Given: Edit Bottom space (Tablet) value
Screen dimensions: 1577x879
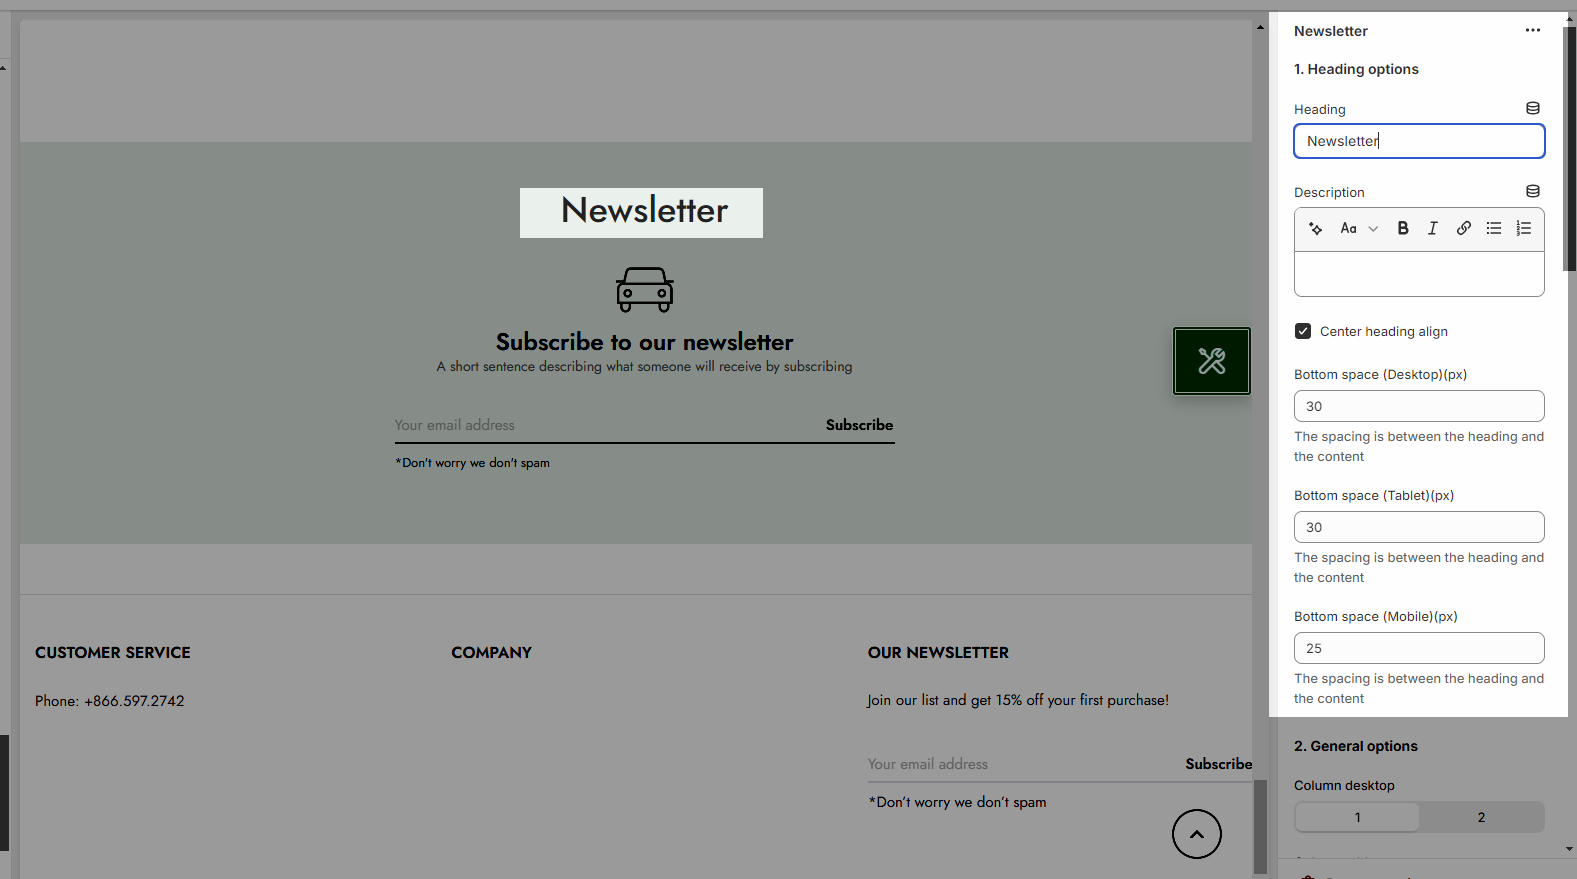Looking at the screenshot, I should click(x=1419, y=527).
